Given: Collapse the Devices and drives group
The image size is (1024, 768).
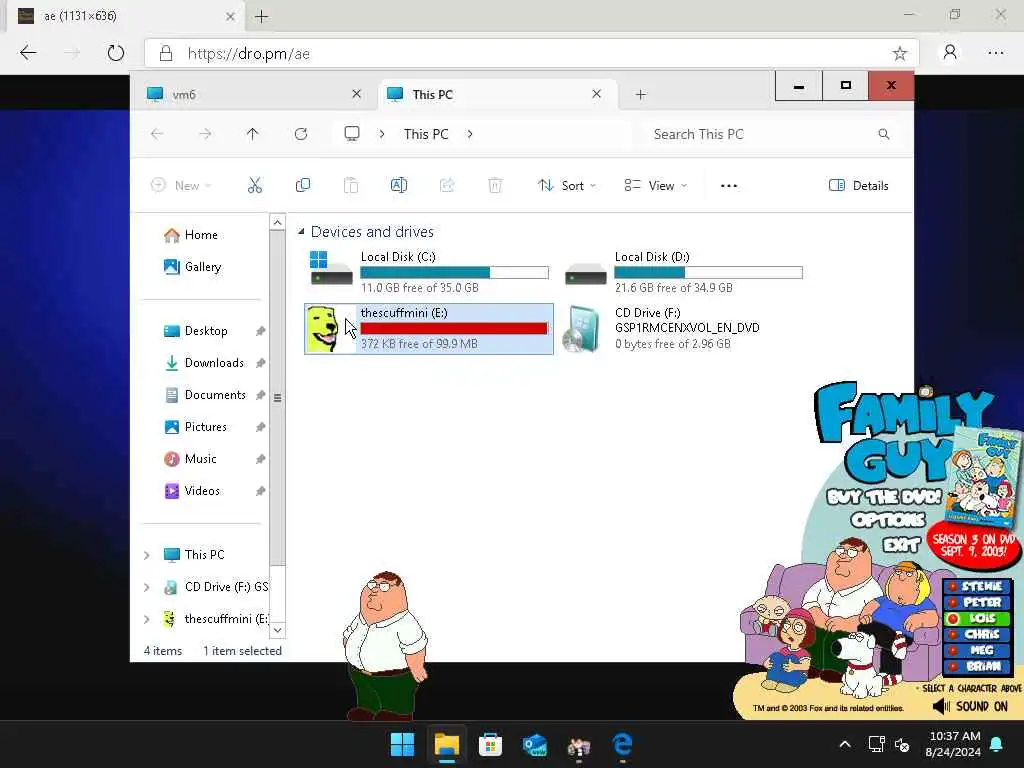Looking at the screenshot, I should pos(301,231).
